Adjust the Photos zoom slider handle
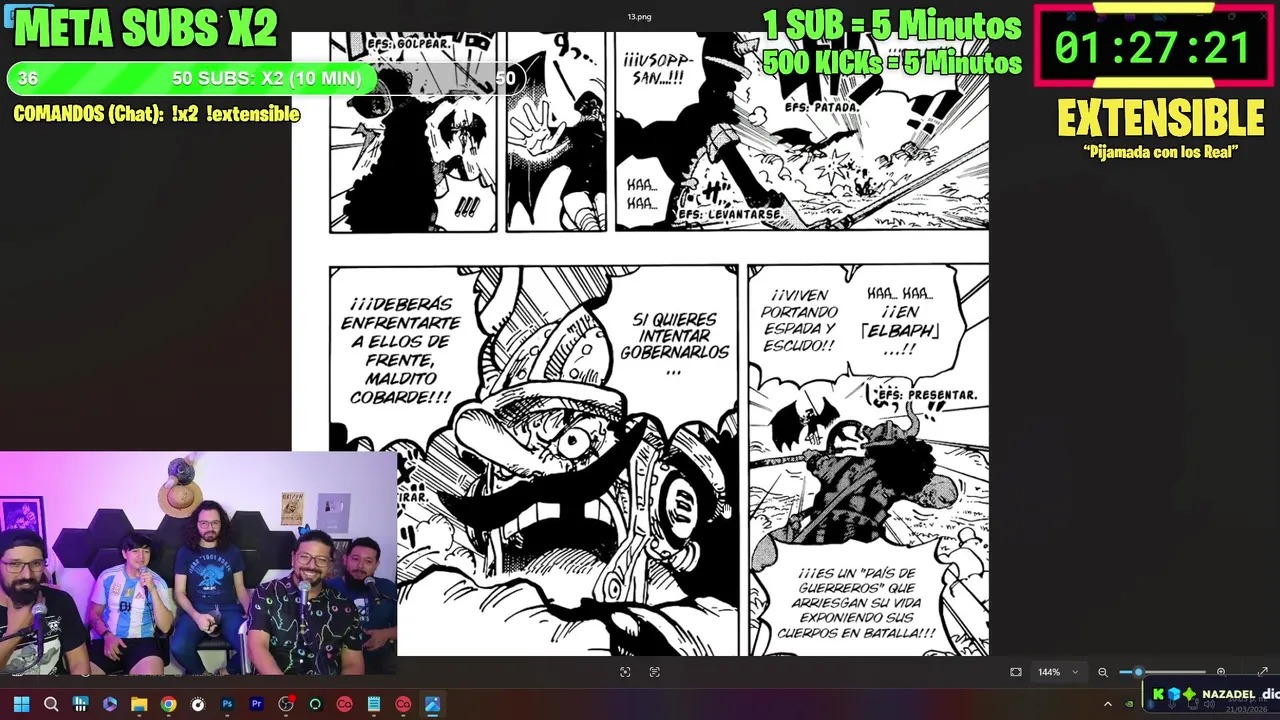Viewport: 1280px width, 720px height. [1138, 672]
